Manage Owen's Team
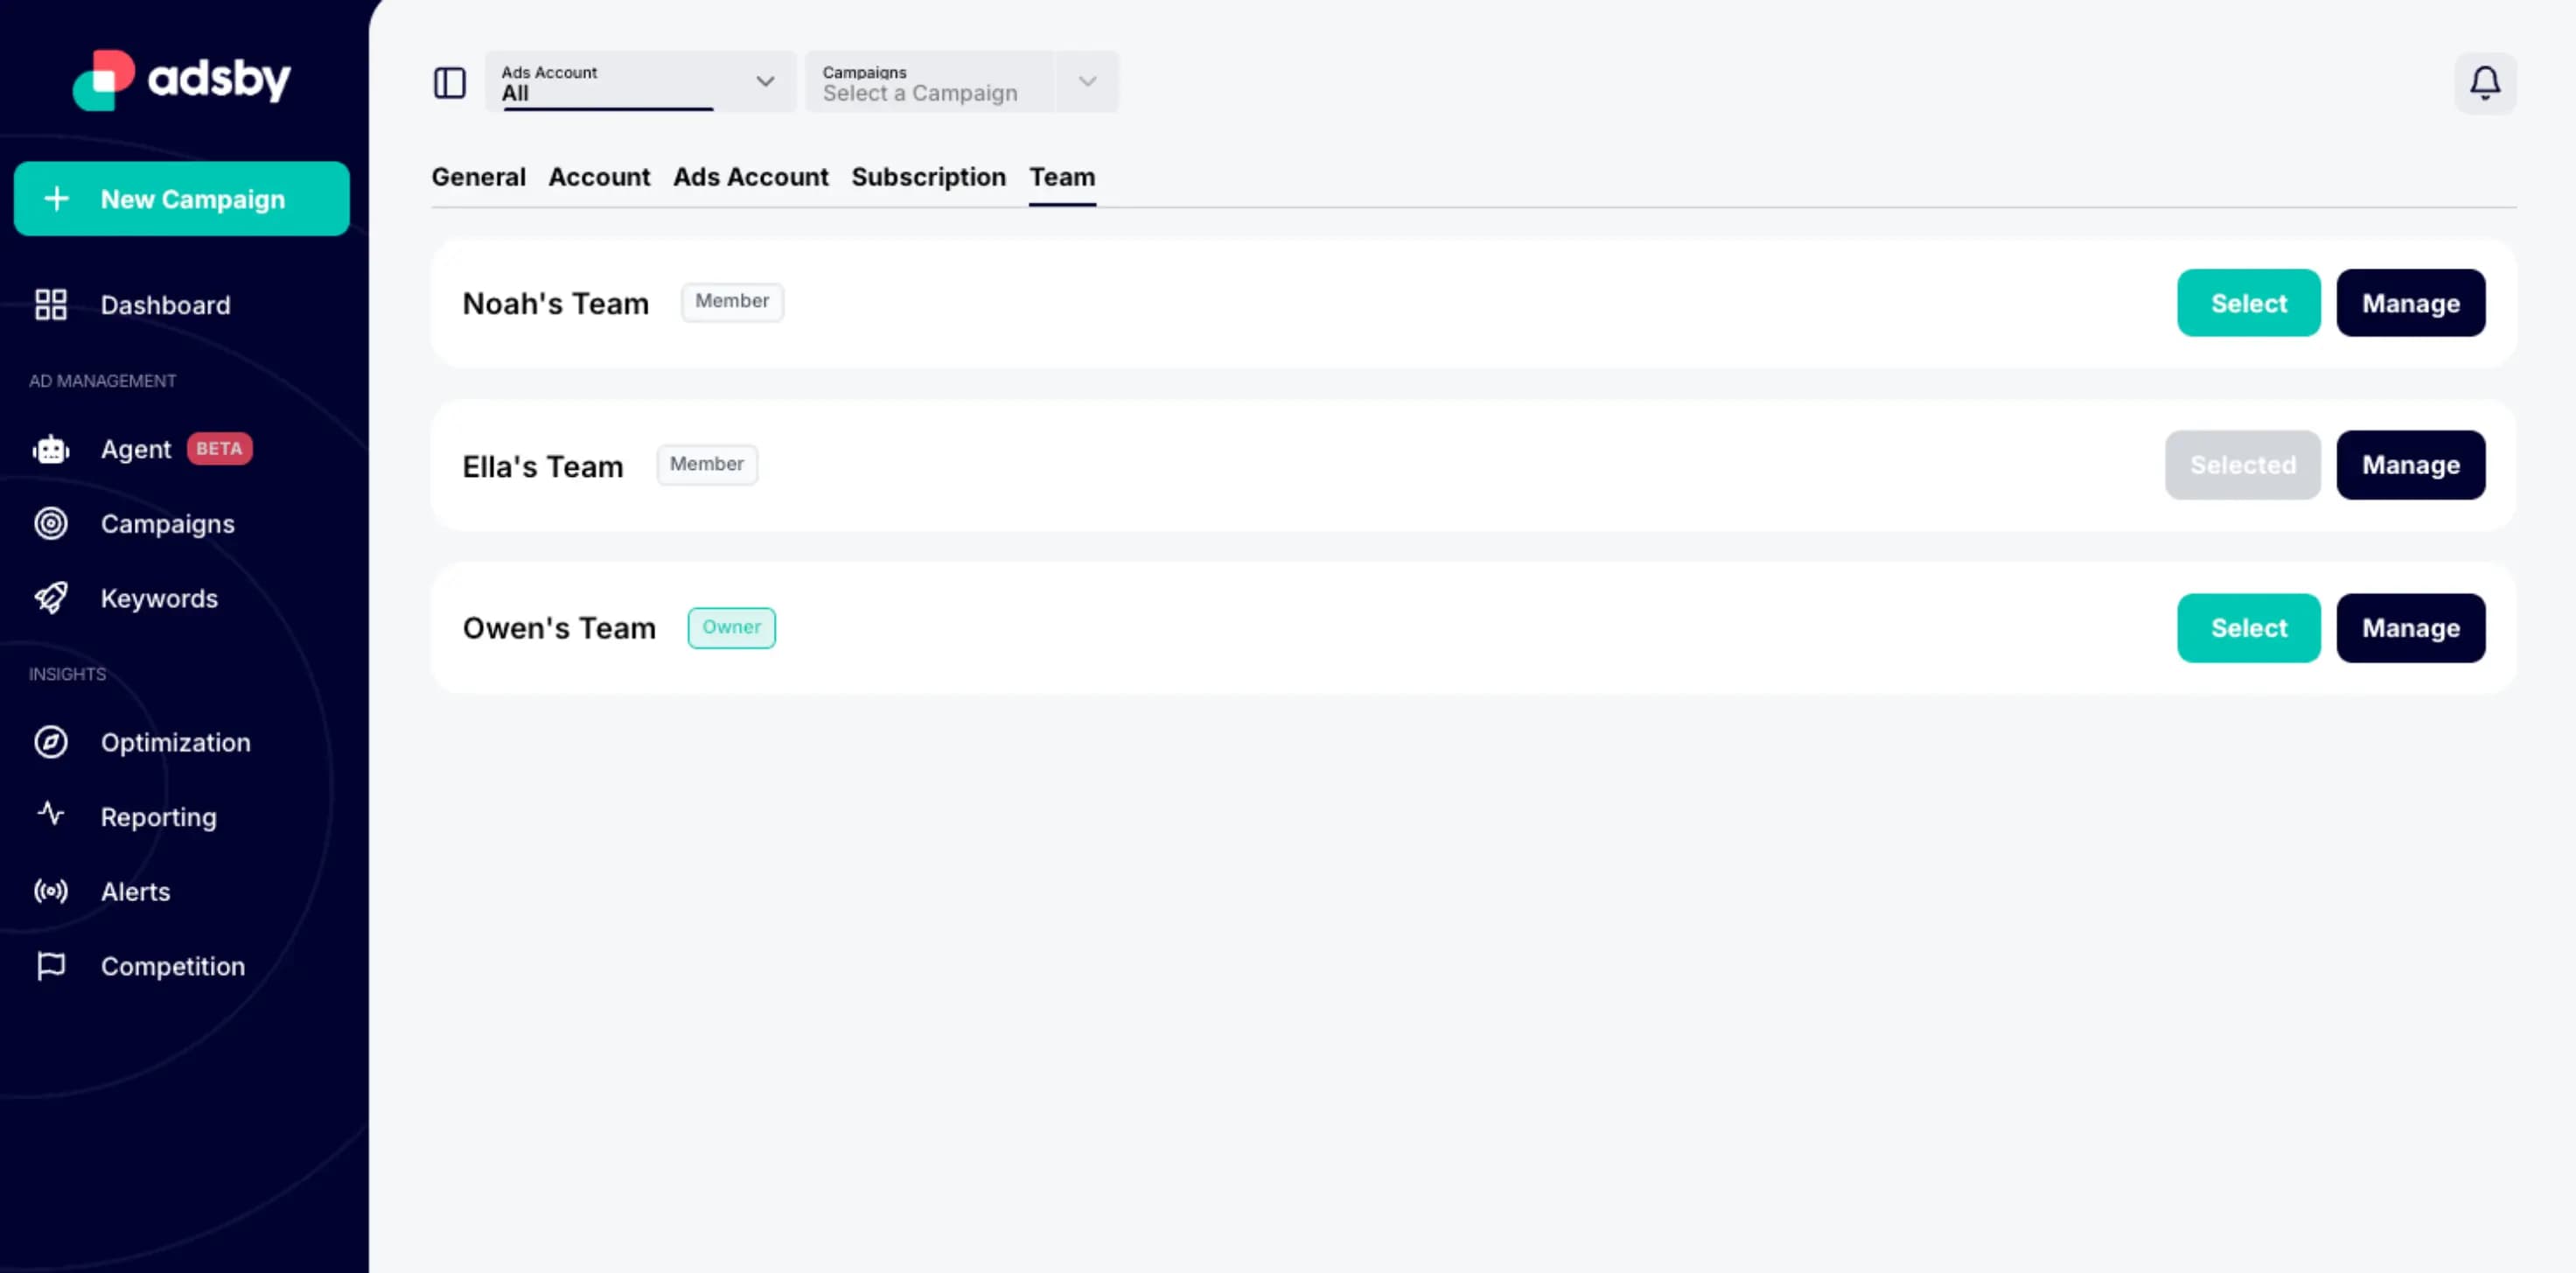Viewport: 2576px width, 1273px height. (2410, 627)
